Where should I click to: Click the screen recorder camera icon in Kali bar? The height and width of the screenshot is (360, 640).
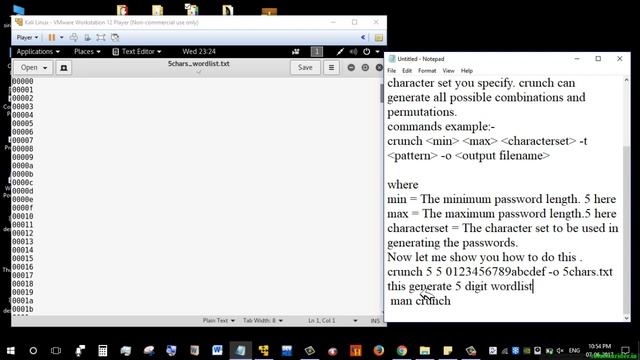coord(296,51)
